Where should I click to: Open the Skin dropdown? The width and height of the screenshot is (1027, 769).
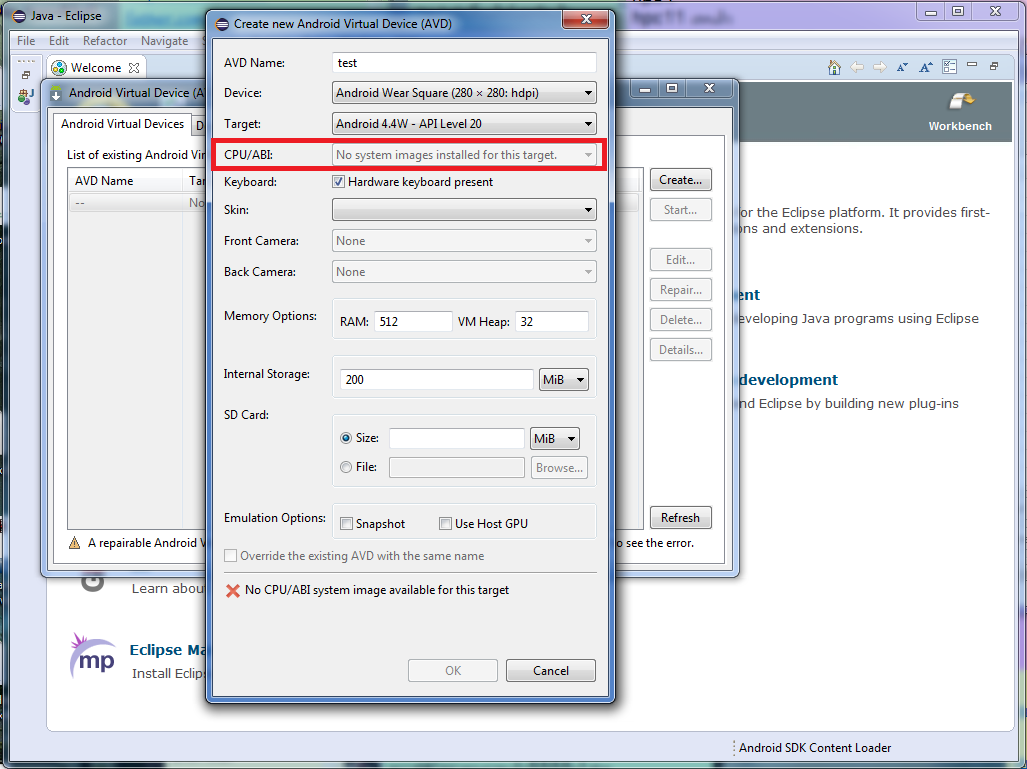pyautogui.click(x=464, y=210)
